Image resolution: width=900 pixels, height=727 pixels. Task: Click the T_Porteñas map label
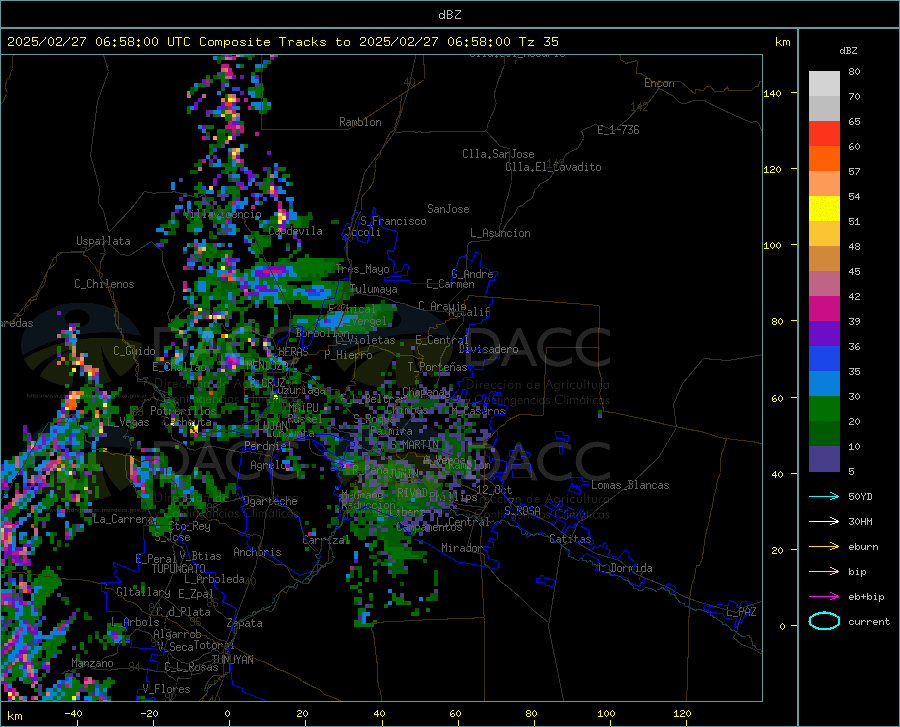(x=437, y=367)
